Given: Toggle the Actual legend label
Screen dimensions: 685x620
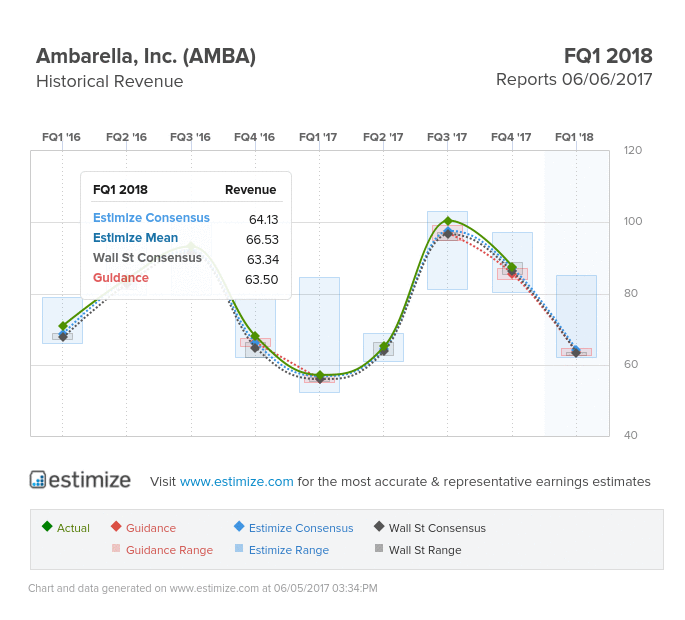Looking at the screenshot, I should [x=73, y=528].
